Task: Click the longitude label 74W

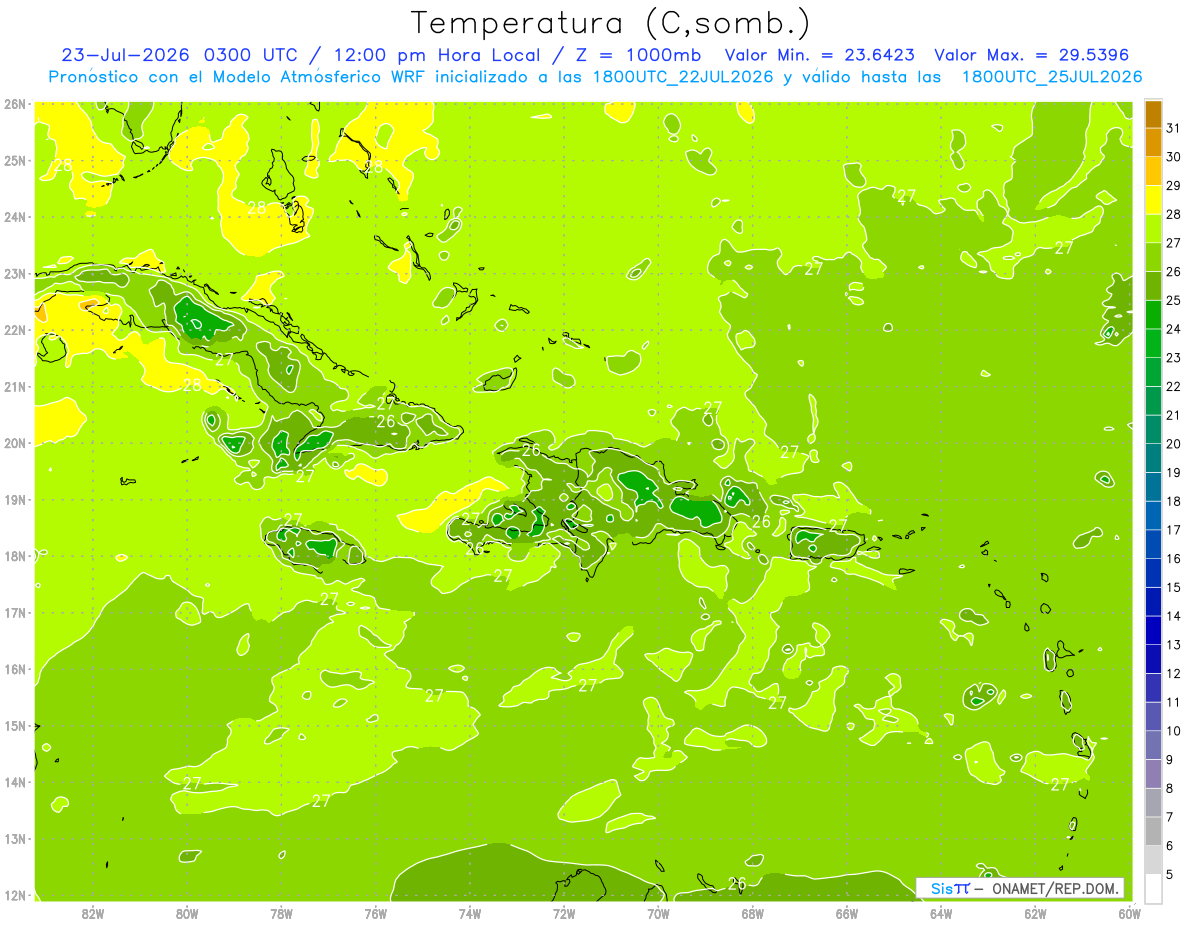Action: 470,912
